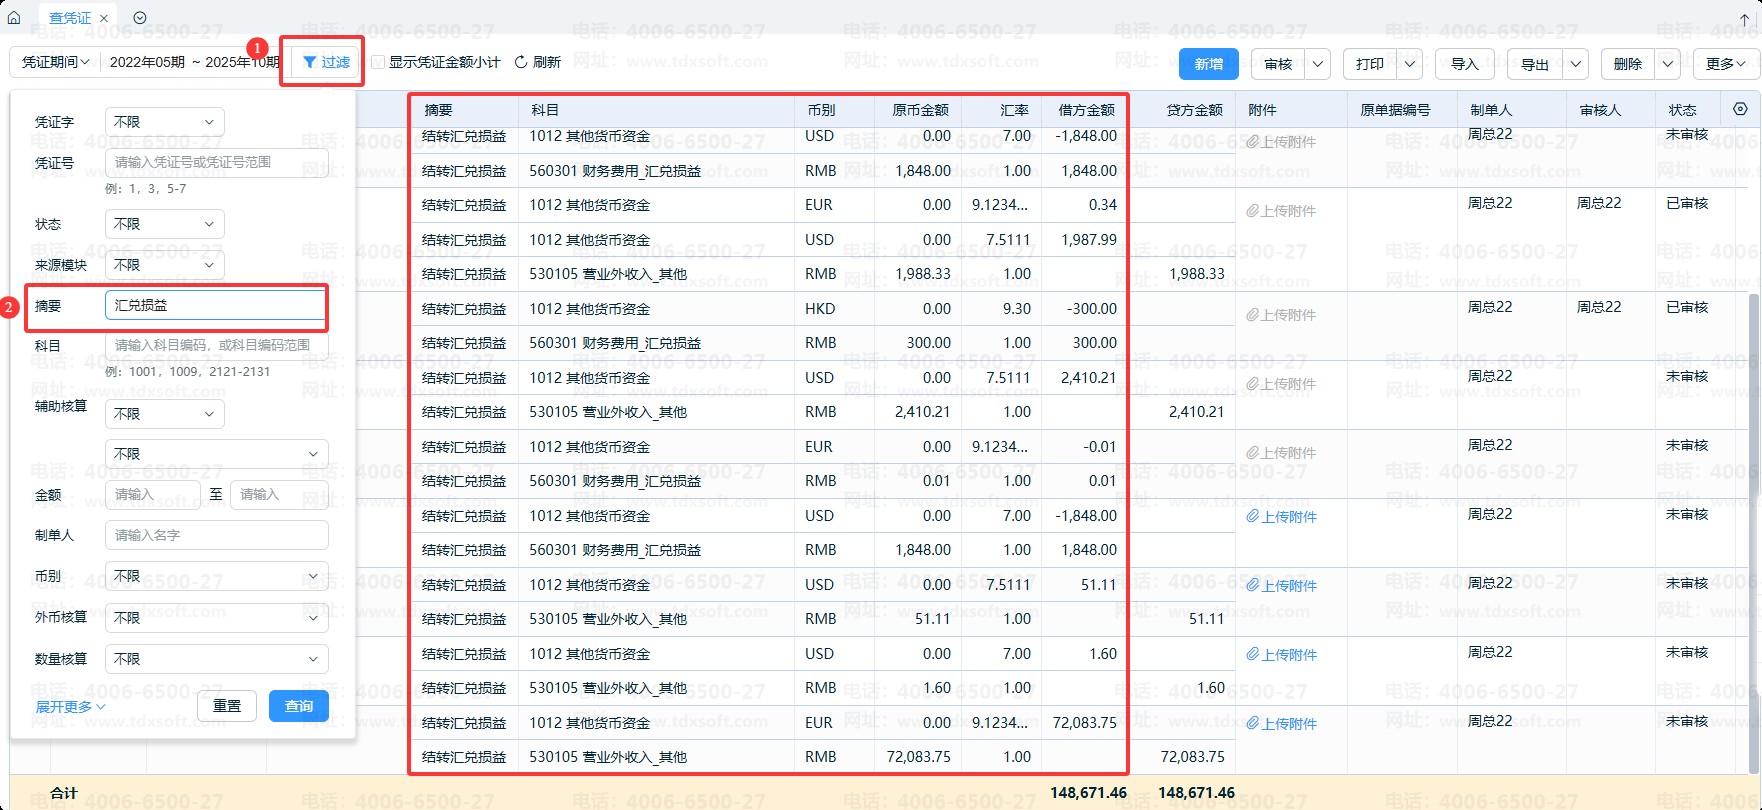Enable the 显示凭证金额小计 checkbox
Image resolution: width=1762 pixels, height=810 pixels.
click(x=378, y=62)
